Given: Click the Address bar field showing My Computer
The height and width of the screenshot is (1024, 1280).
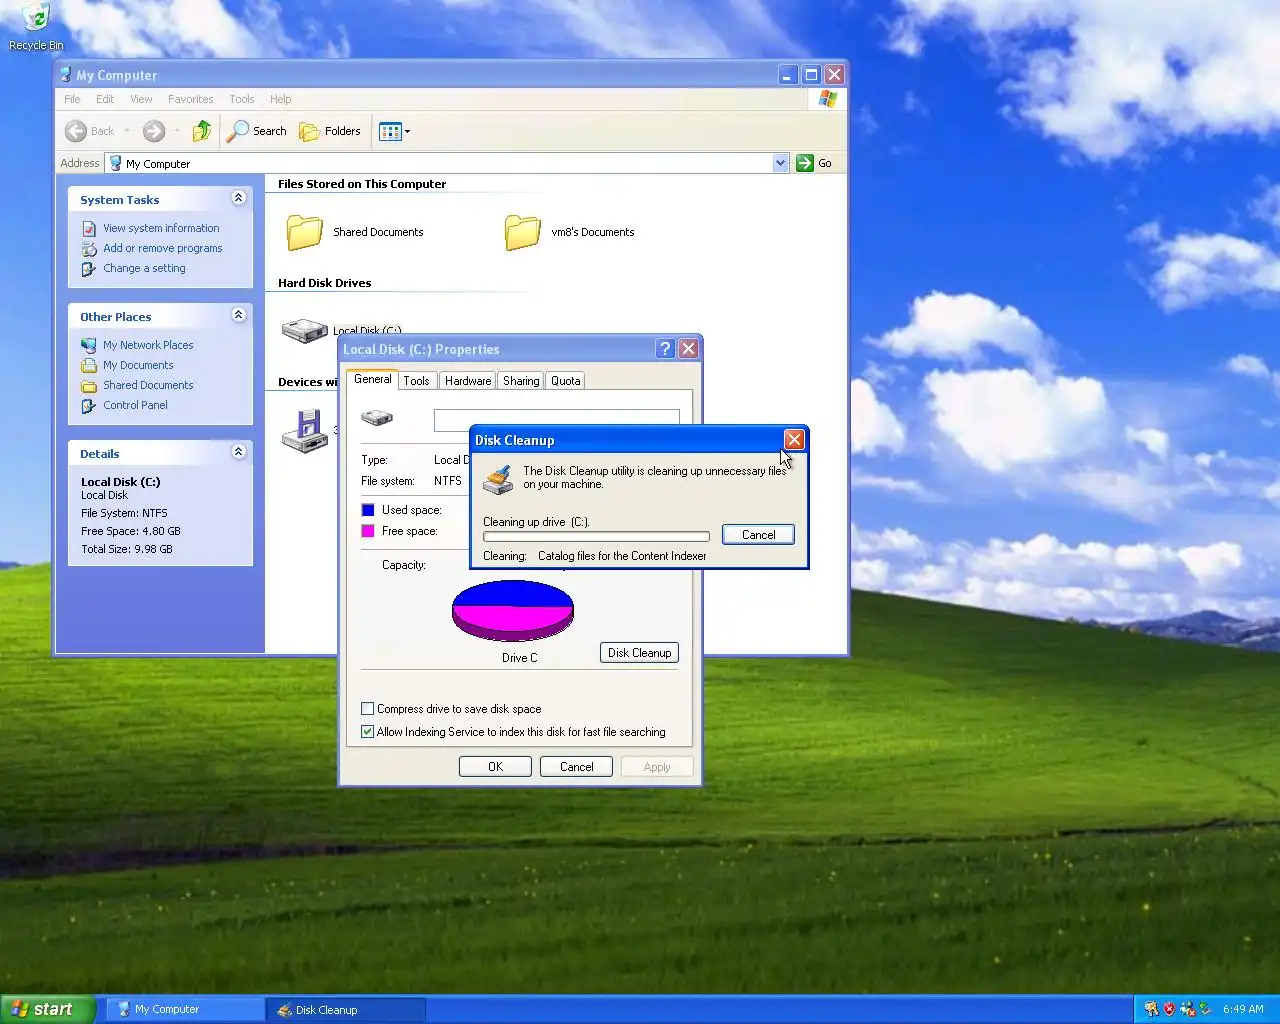Looking at the screenshot, I should (x=448, y=163).
